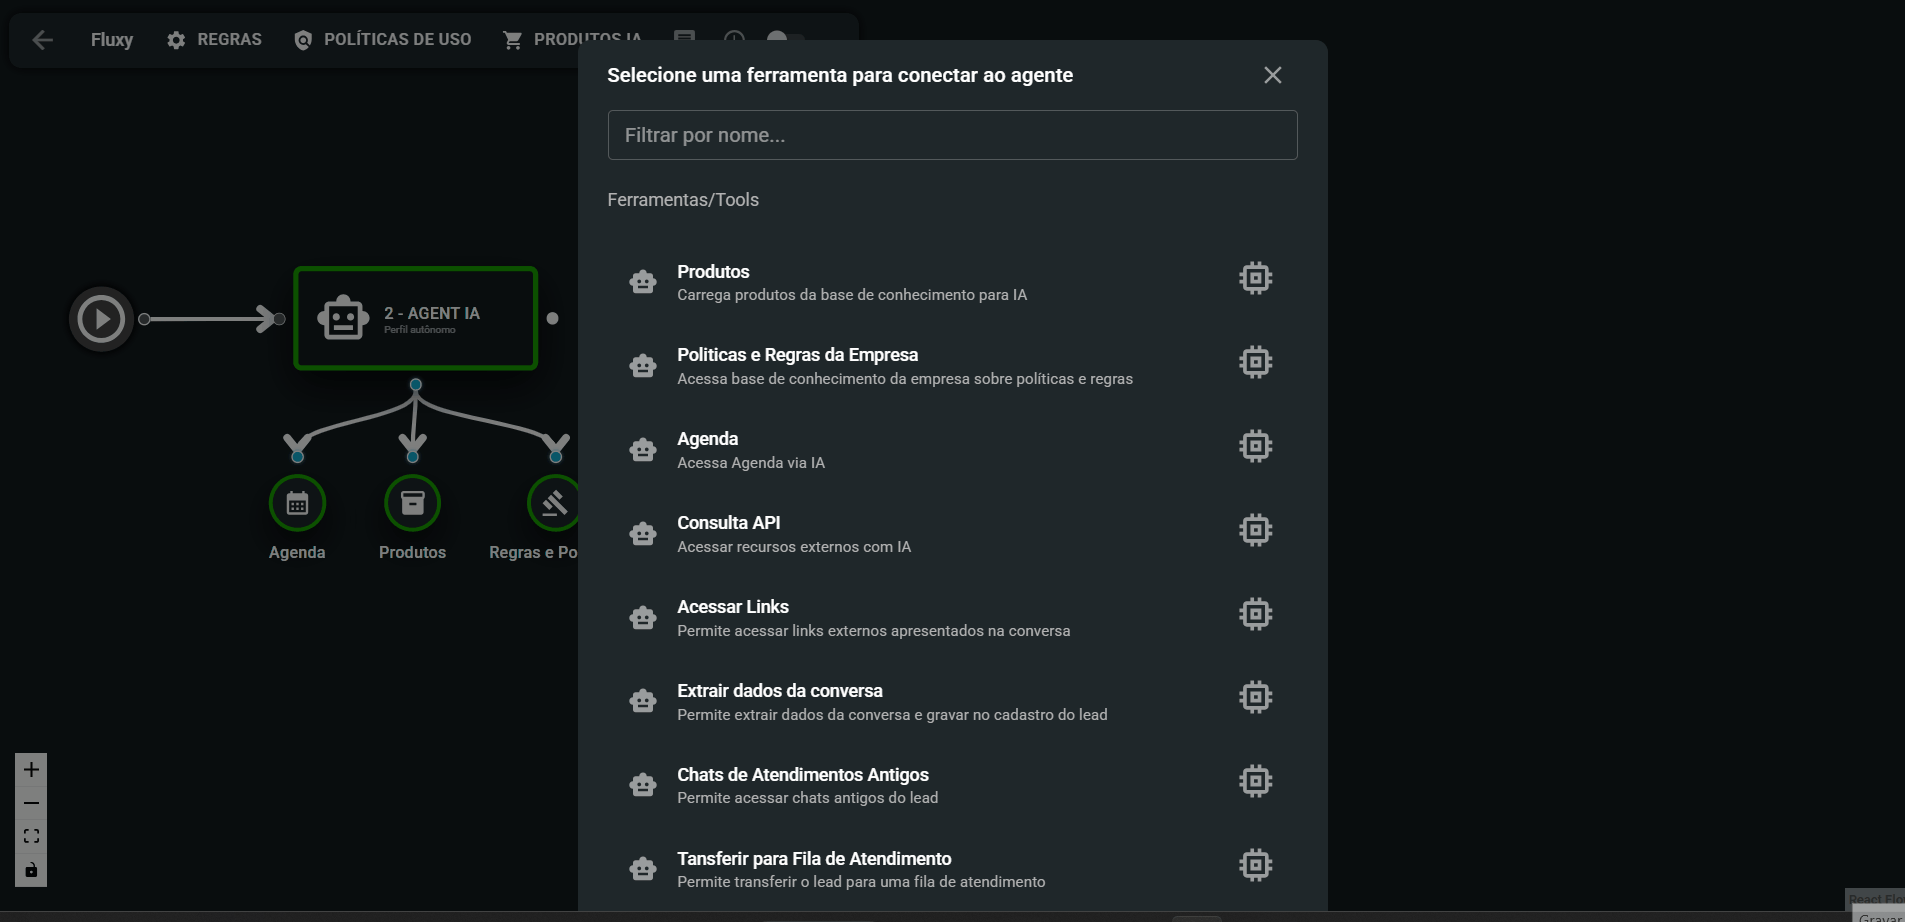
Task: Select the 2 - AGENT IA node
Action: click(416, 318)
